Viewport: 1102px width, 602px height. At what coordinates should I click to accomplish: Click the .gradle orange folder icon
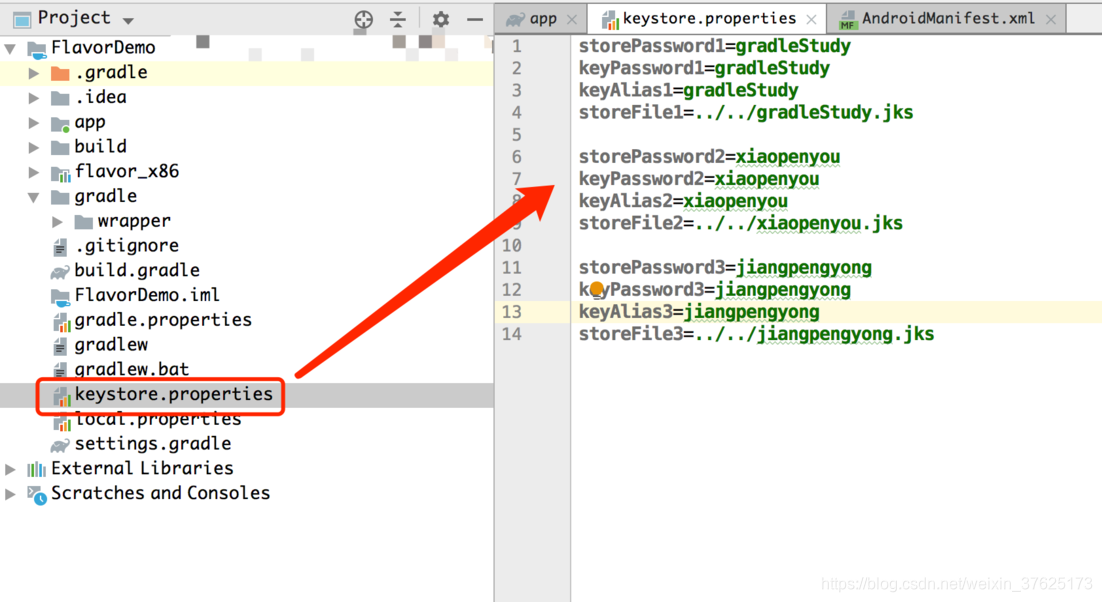[x=60, y=73]
